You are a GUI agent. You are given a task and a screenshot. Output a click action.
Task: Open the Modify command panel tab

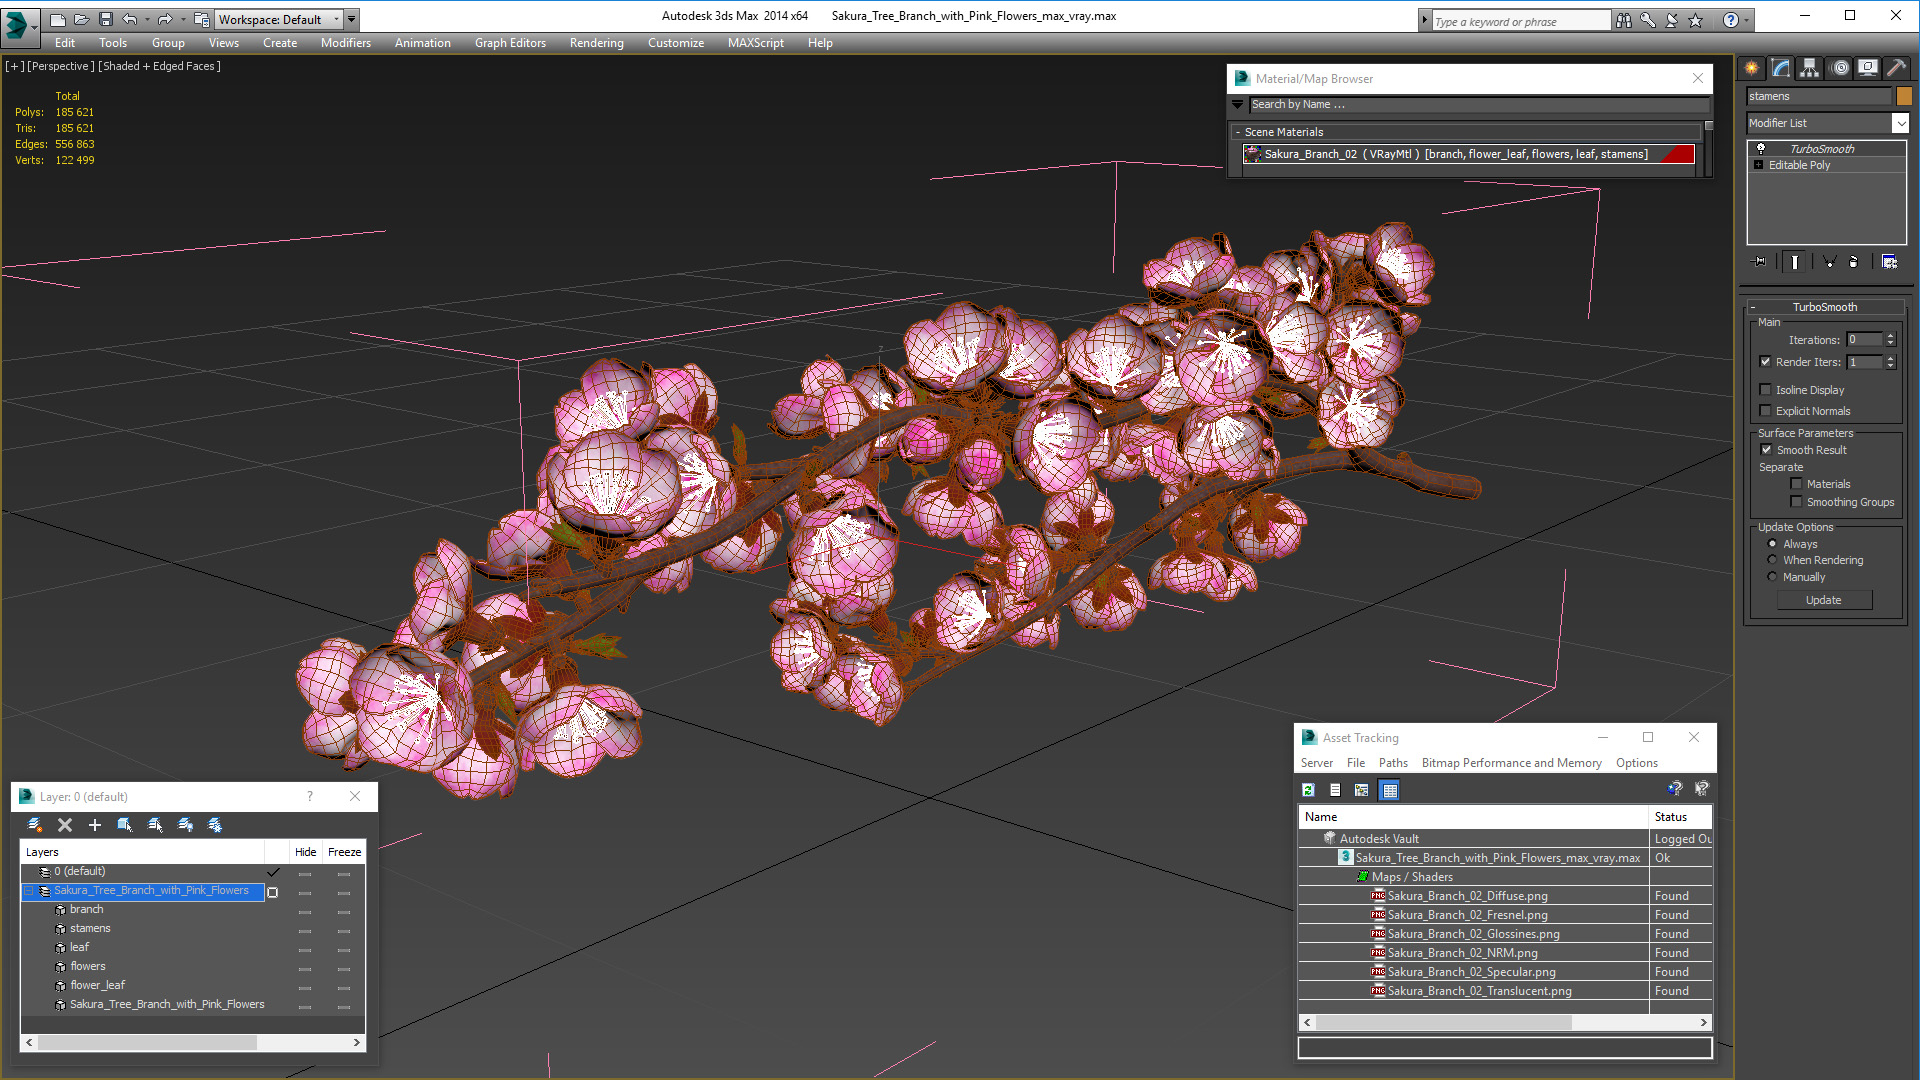coord(1781,68)
